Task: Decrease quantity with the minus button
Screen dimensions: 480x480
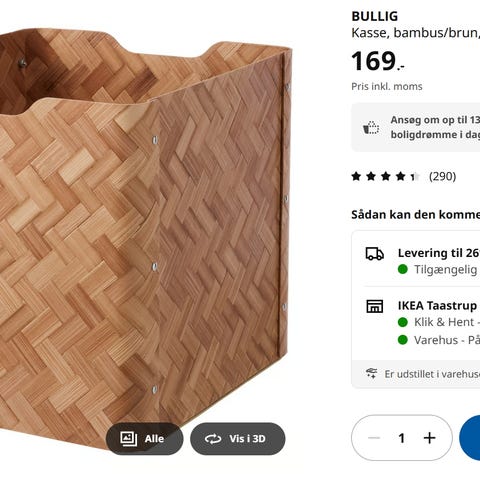Action: (x=374, y=438)
